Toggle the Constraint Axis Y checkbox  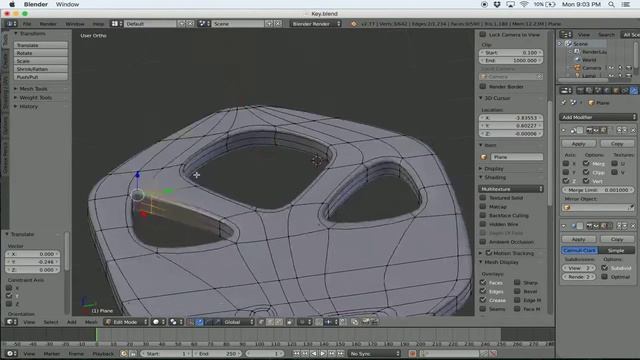9,296
